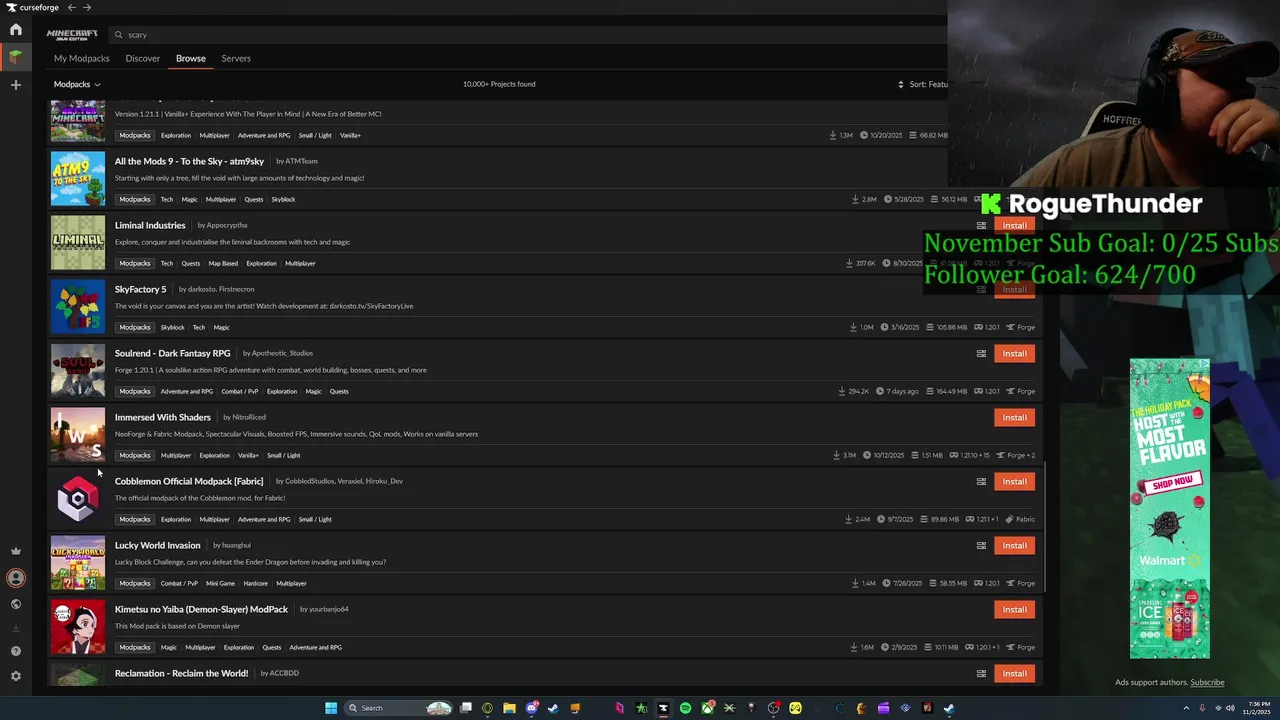Open Spotify from the taskbar
Viewport: 1280px width, 720px height.
click(685, 708)
